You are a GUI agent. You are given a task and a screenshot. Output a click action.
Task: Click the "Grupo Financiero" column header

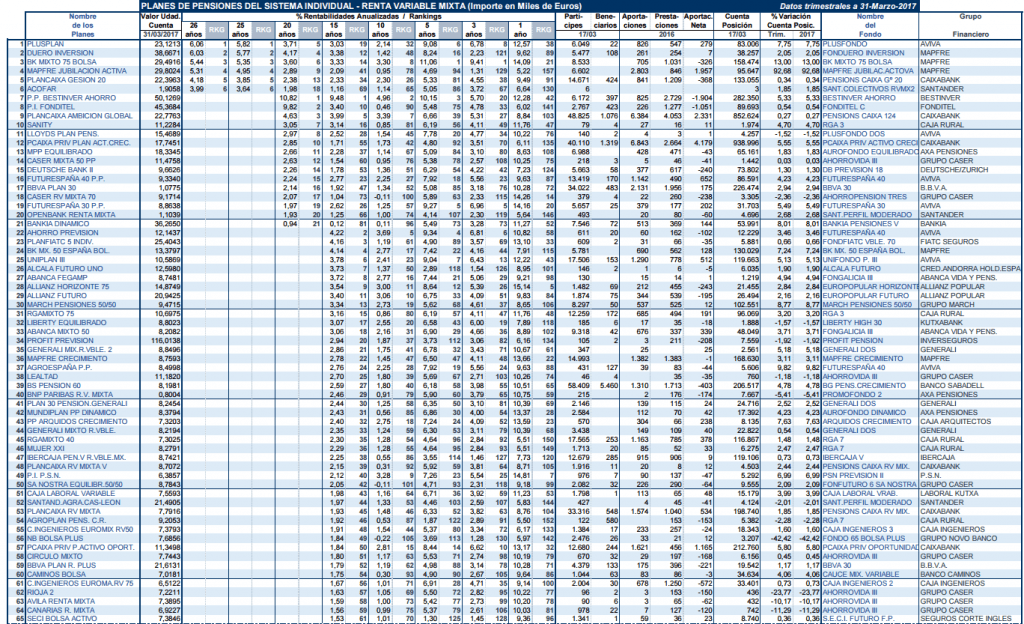(970, 25)
